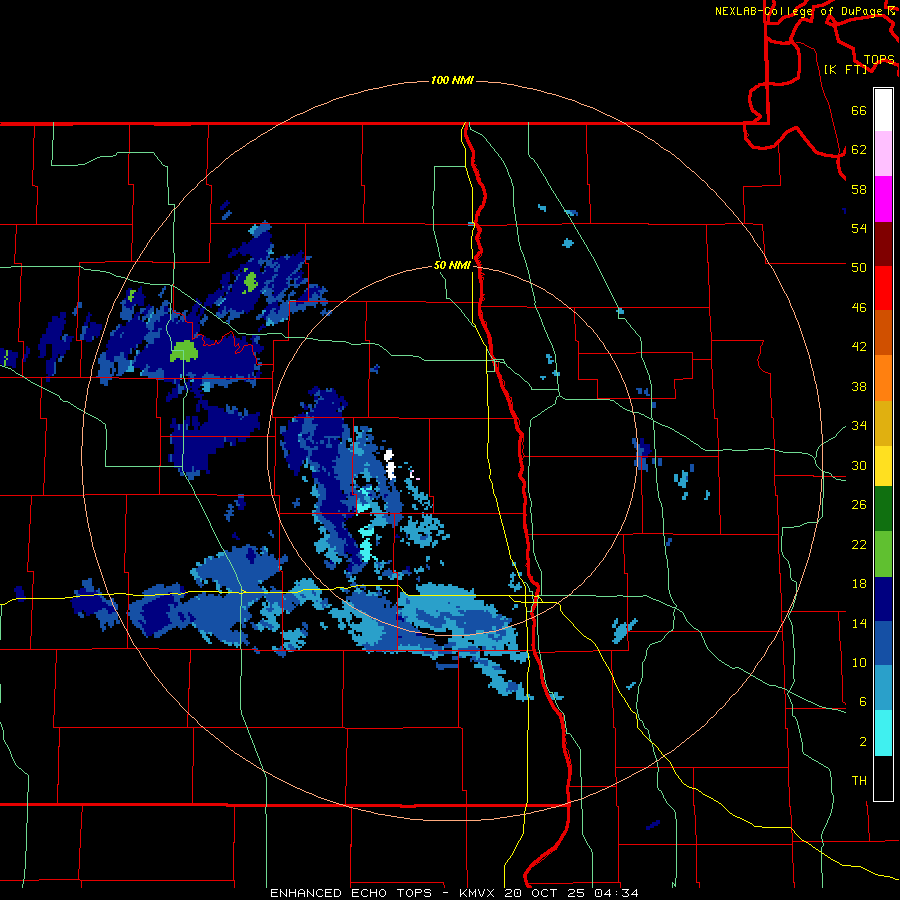Click the magenta legend color swatch
Viewport: 900px width, 900px height.
point(883,199)
